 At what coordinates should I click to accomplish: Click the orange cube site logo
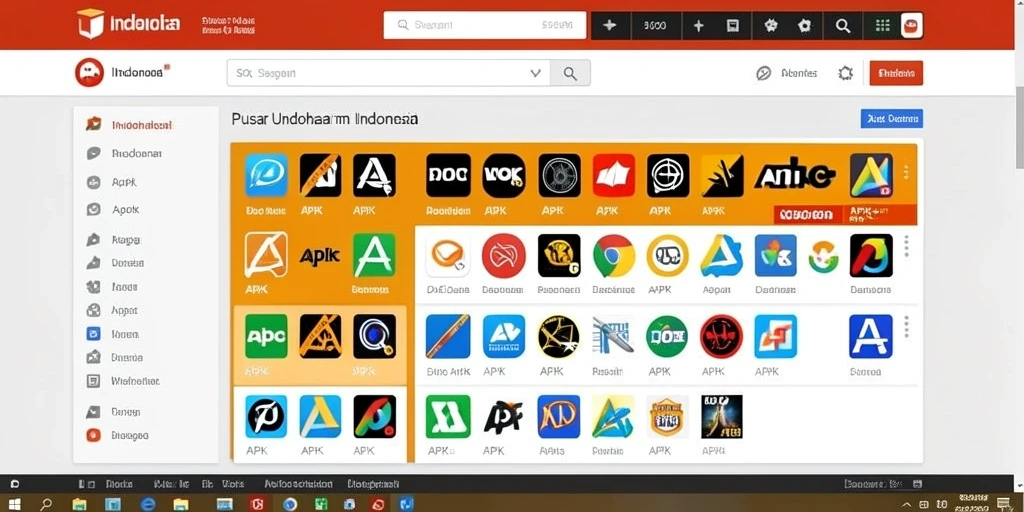point(90,24)
